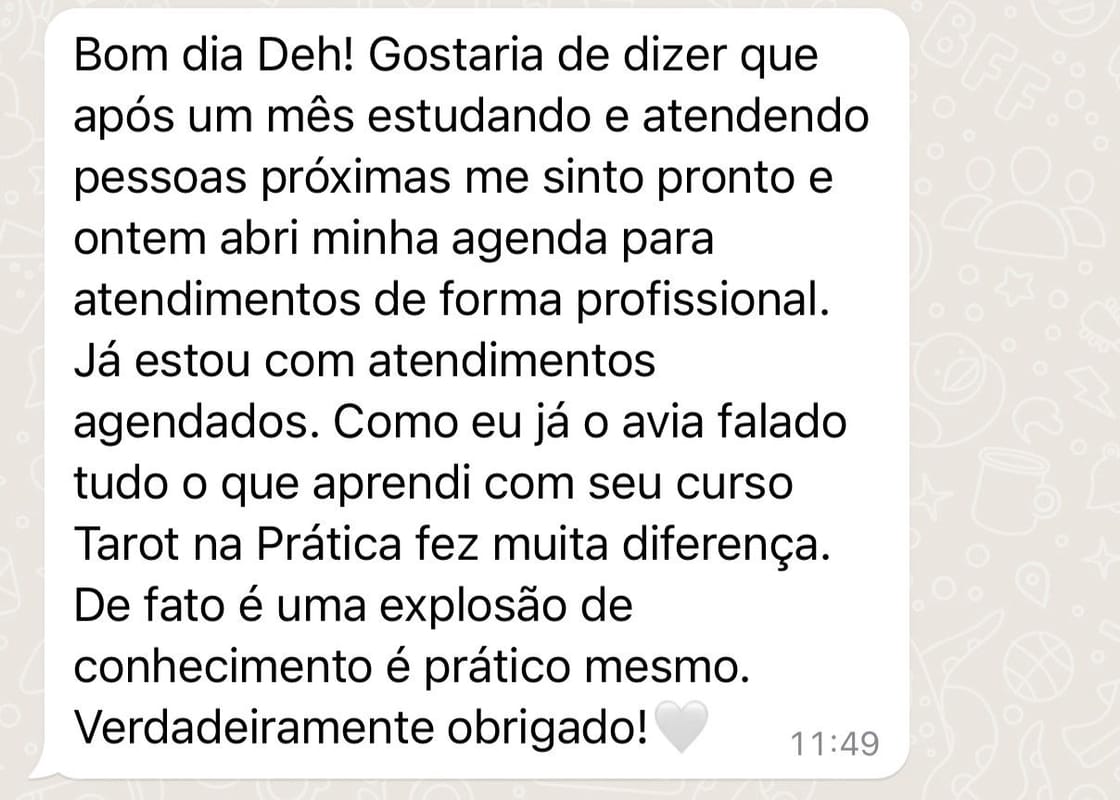Select the word "conhecimento"
The image size is (1120, 800).
pyautogui.click(x=223, y=667)
